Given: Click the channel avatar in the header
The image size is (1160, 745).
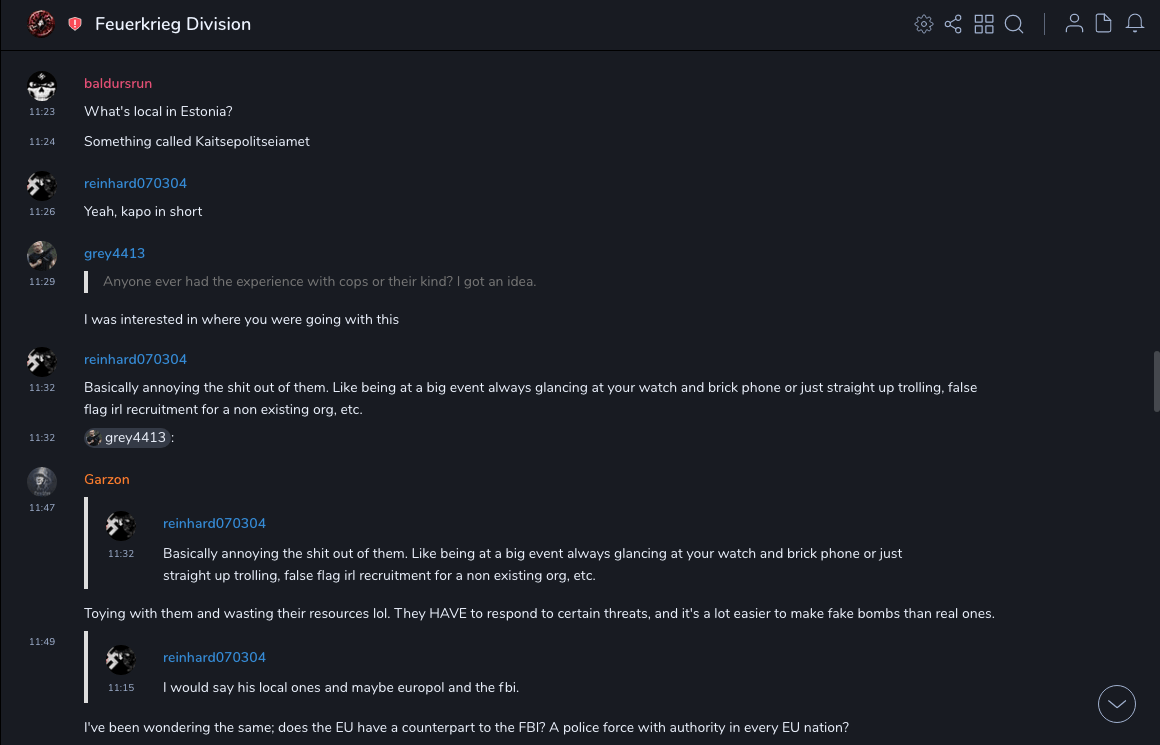Looking at the screenshot, I should tap(41, 23).
